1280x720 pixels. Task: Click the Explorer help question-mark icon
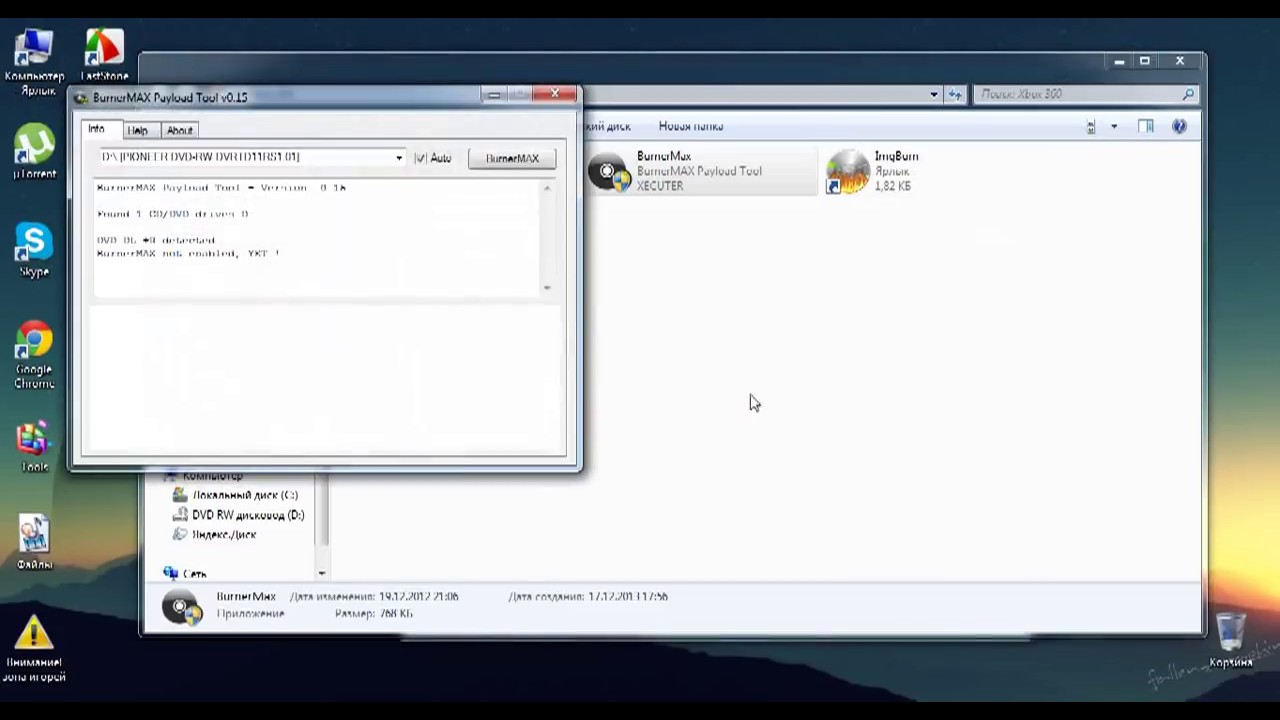point(1179,126)
